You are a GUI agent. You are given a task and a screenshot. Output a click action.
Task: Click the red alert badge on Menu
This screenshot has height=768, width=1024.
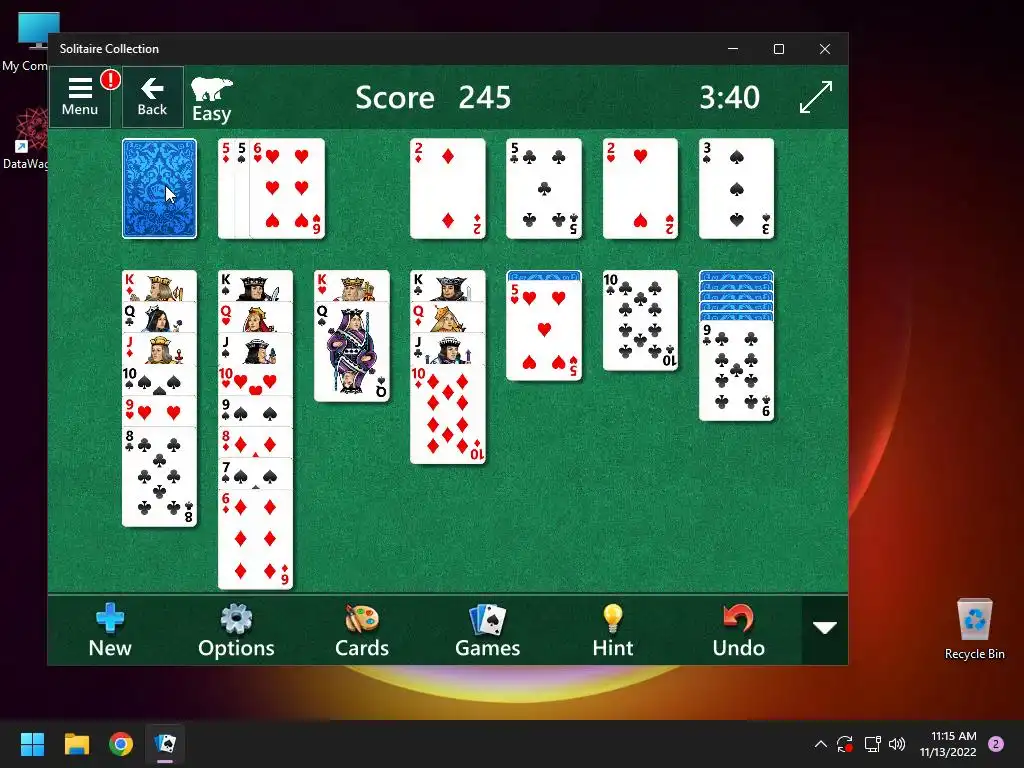point(110,79)
